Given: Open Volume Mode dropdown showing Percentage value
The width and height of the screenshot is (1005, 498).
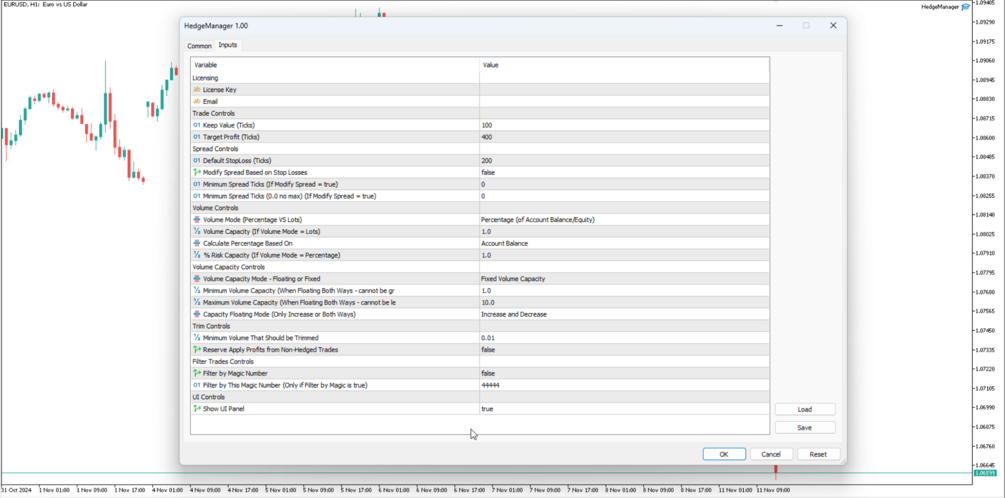Looking at the screenshot, I should [x=624, y=220].
